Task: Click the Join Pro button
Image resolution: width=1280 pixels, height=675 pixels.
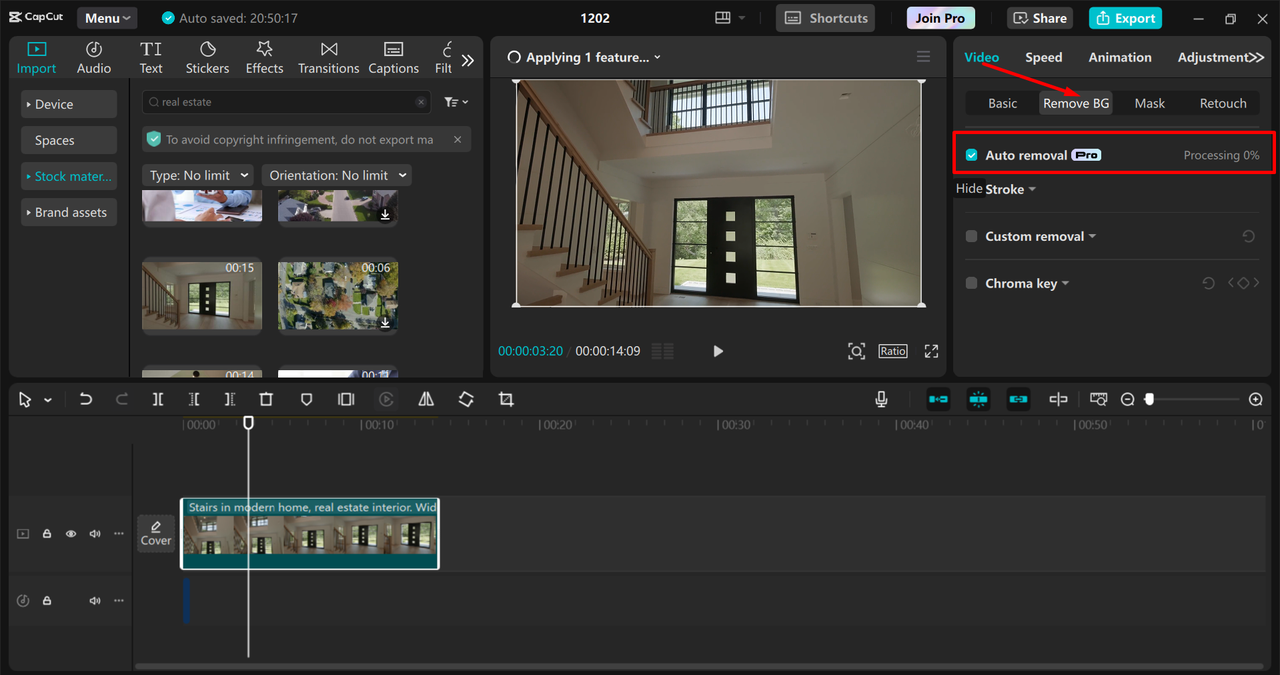Action: coord(941,18)
